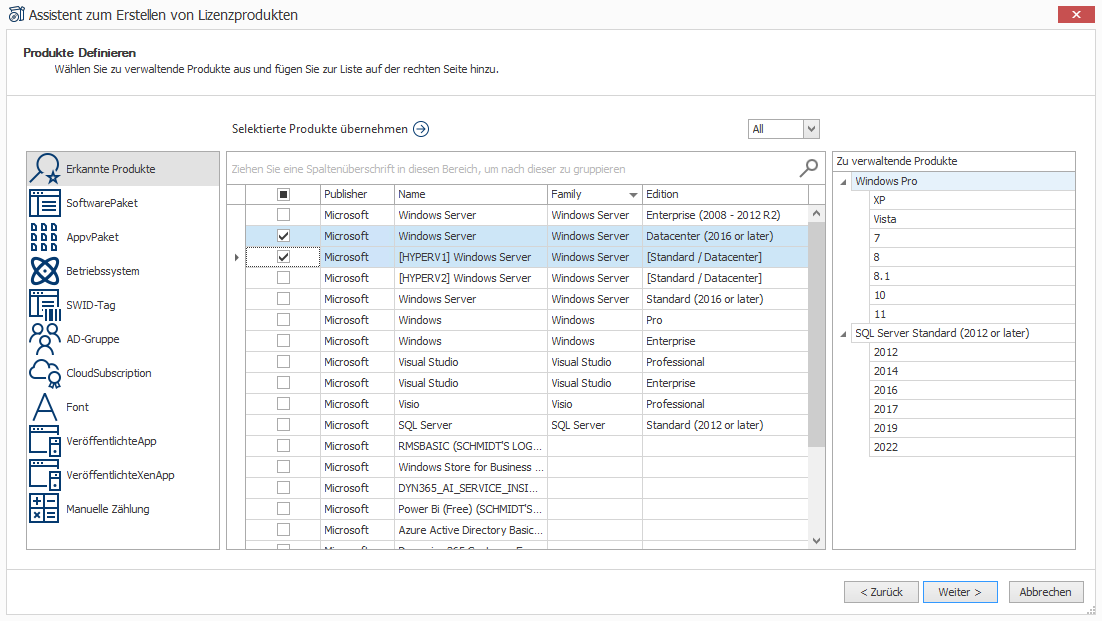Click the search magnifier icon in grid
This screenshot has width=1102, height=621.
(x=809, y=168)
